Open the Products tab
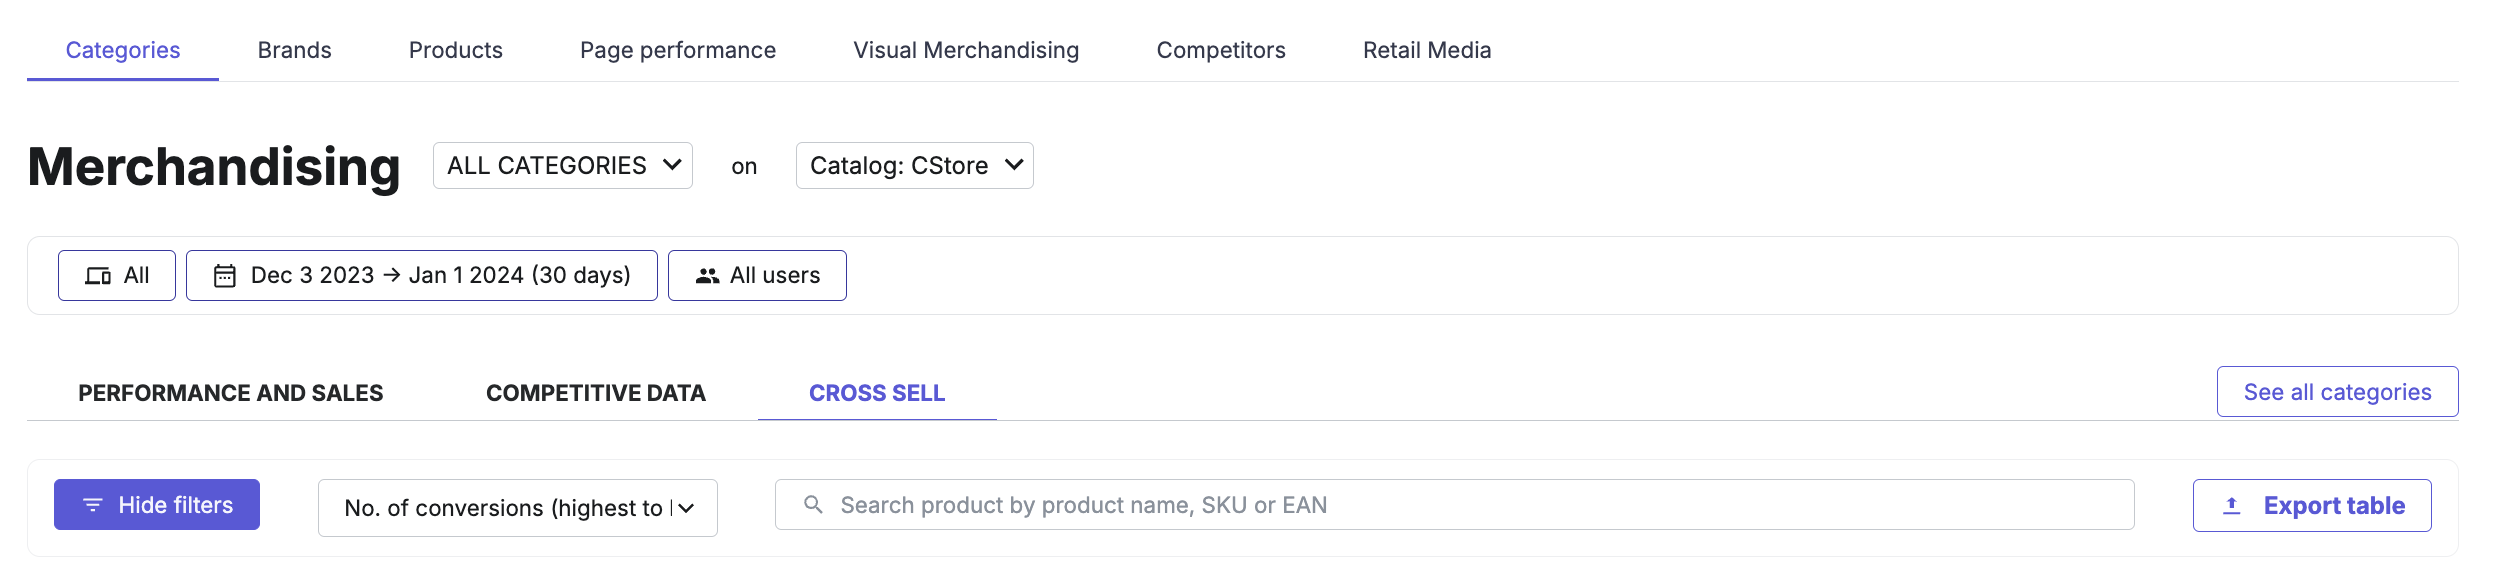 pos(455,50)
